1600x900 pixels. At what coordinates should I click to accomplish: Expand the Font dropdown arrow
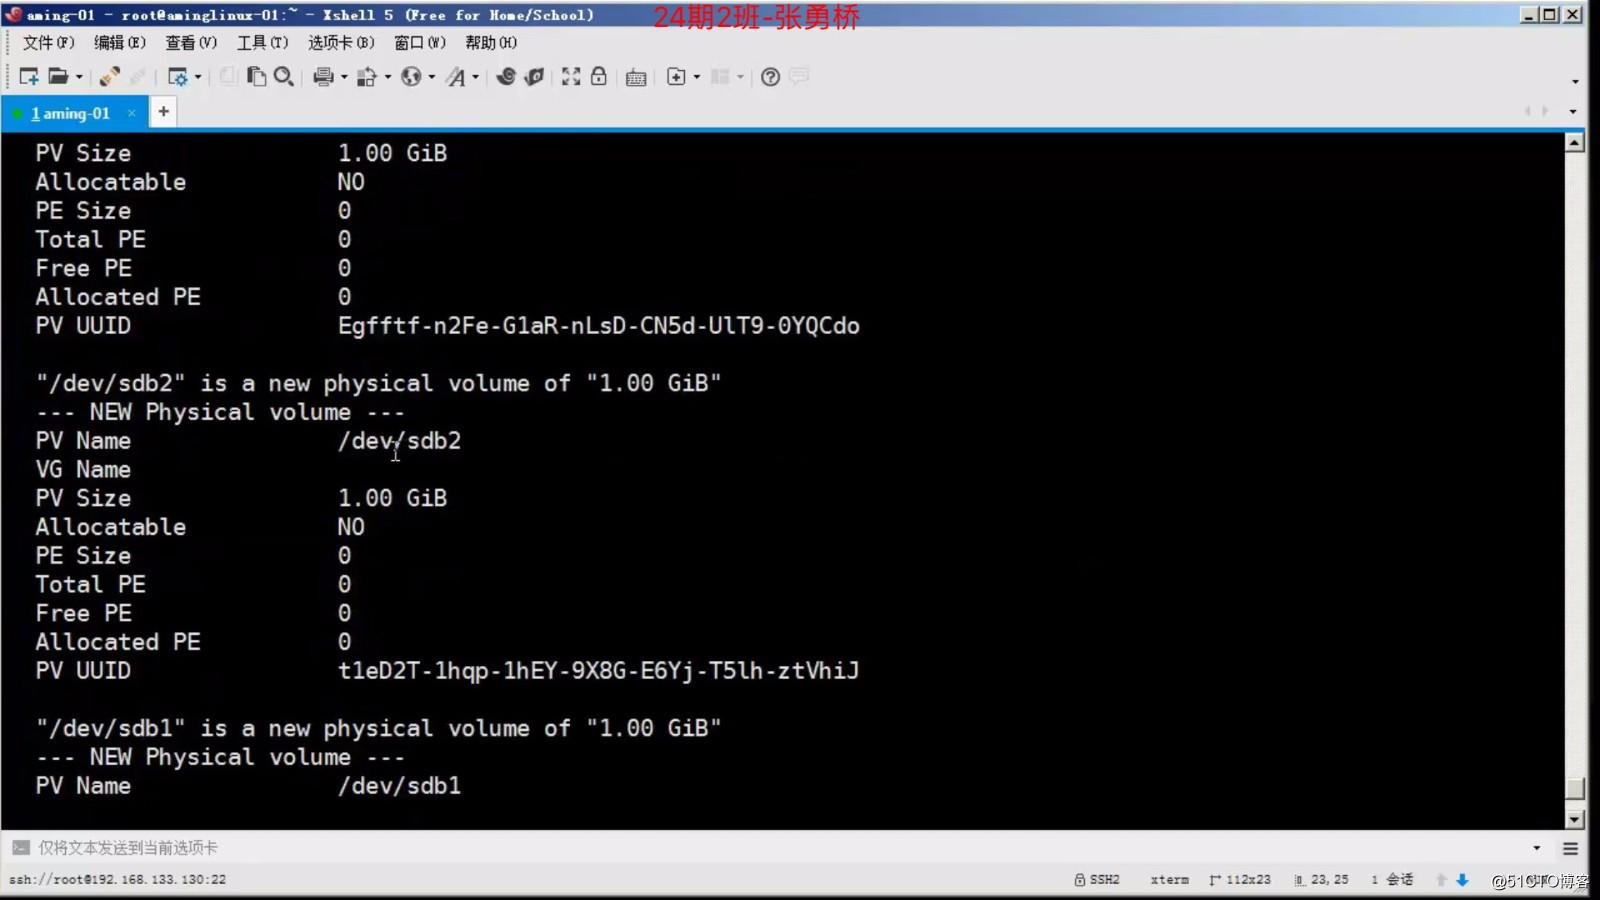click(x=476, y=77)
